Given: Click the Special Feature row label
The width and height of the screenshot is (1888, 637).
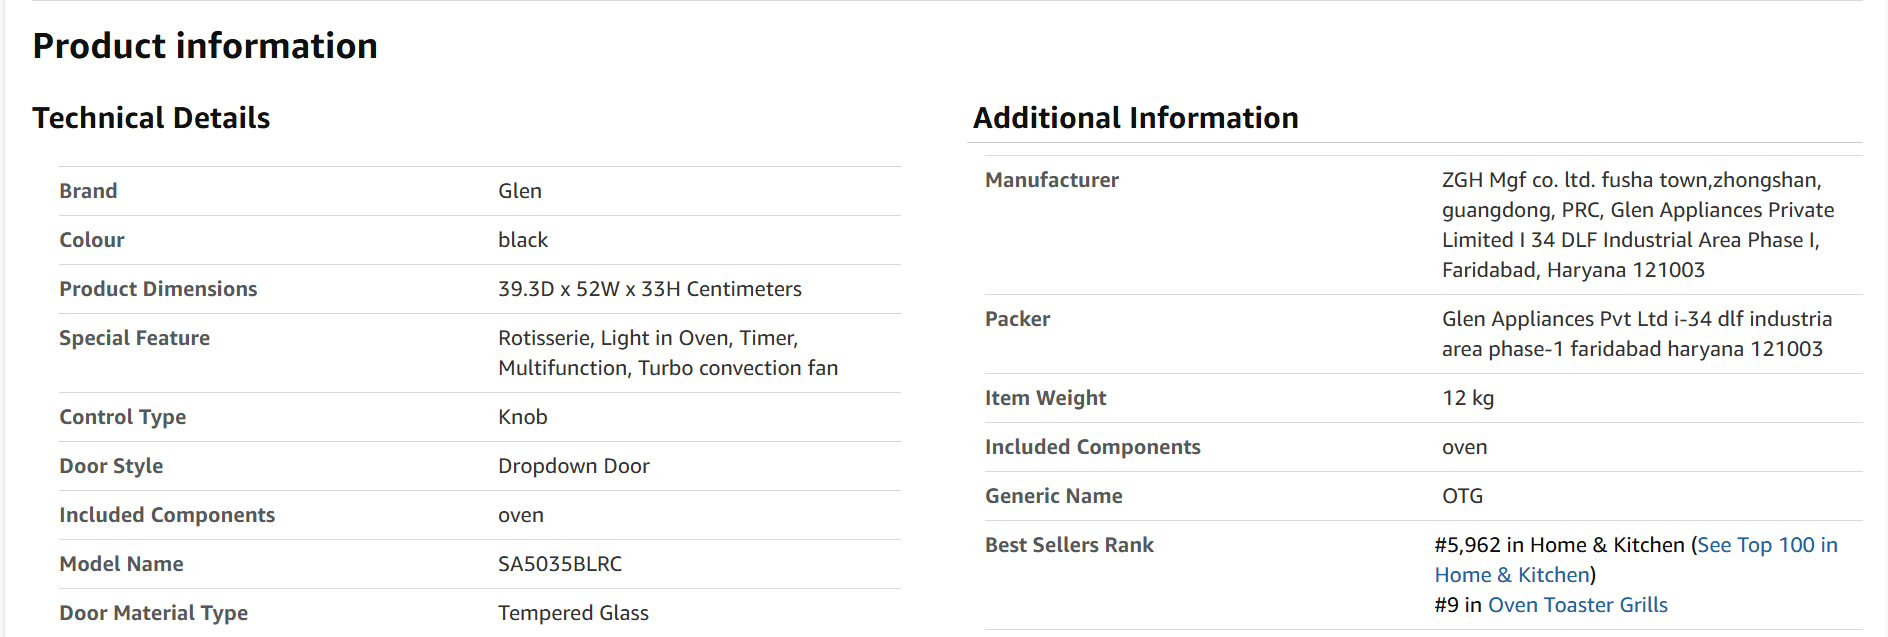Looking at the screenshot, I should point(135,338).
